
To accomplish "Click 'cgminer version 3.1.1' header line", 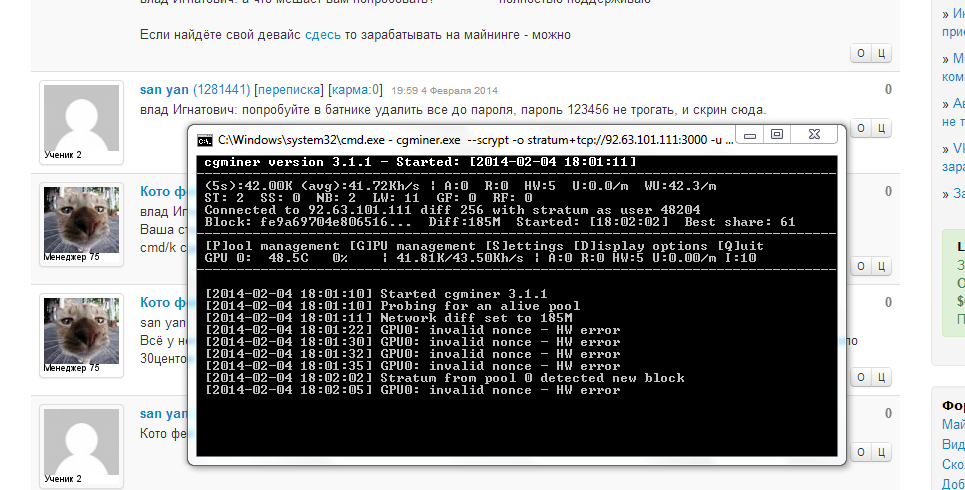I will (x=420, y=163).
